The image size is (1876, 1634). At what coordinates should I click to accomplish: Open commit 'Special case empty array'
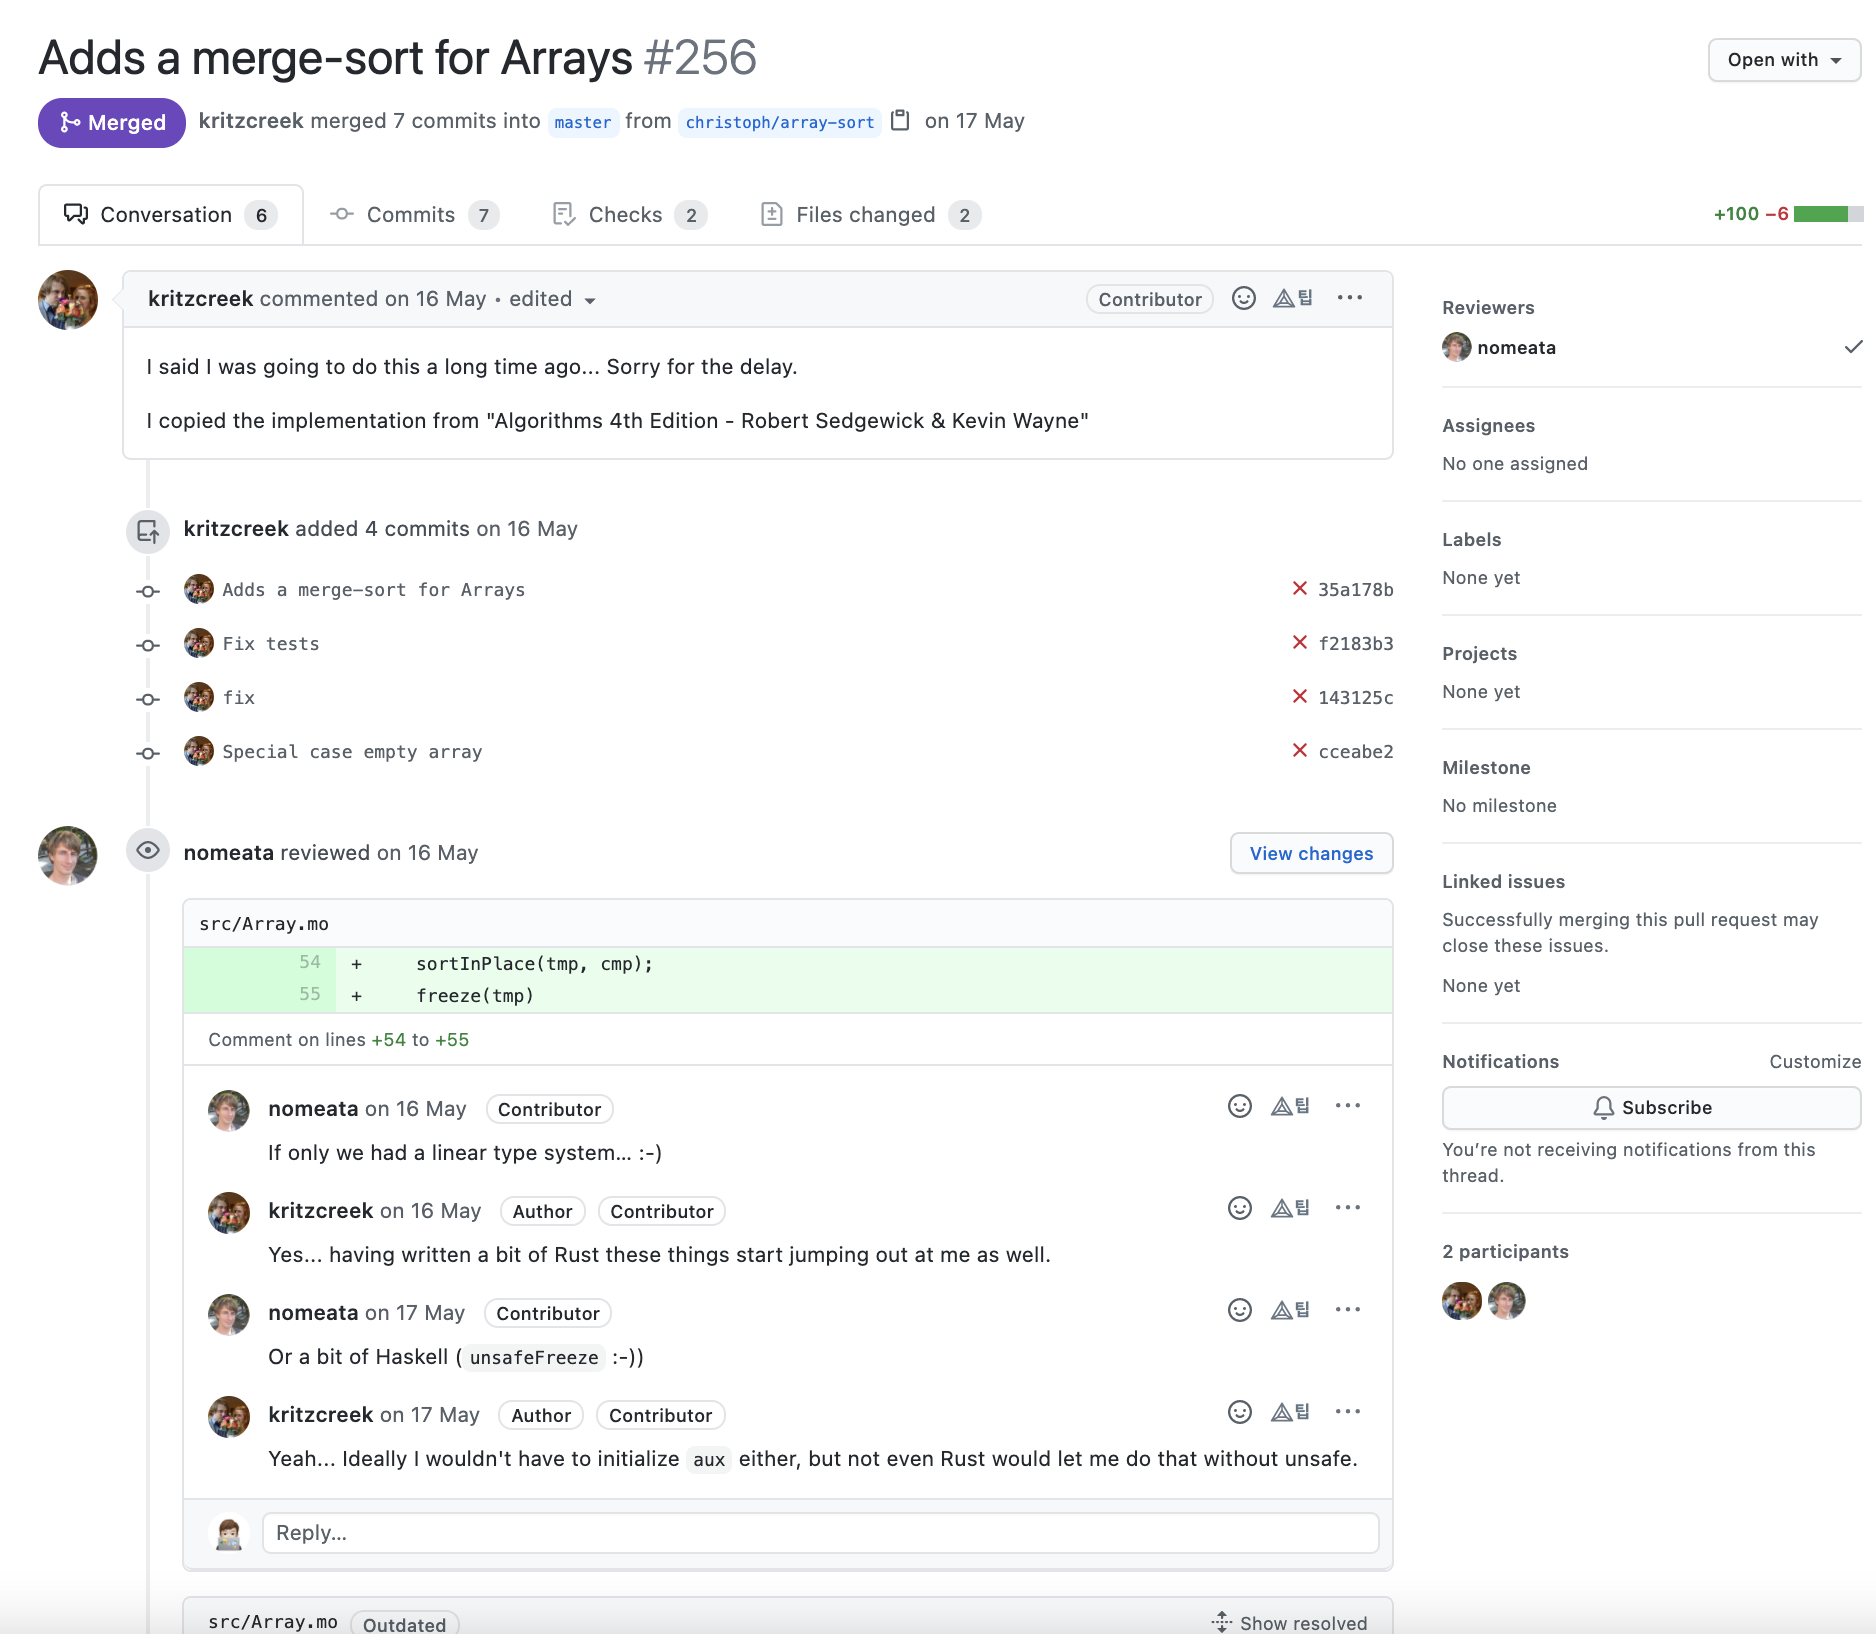[352, 752]
